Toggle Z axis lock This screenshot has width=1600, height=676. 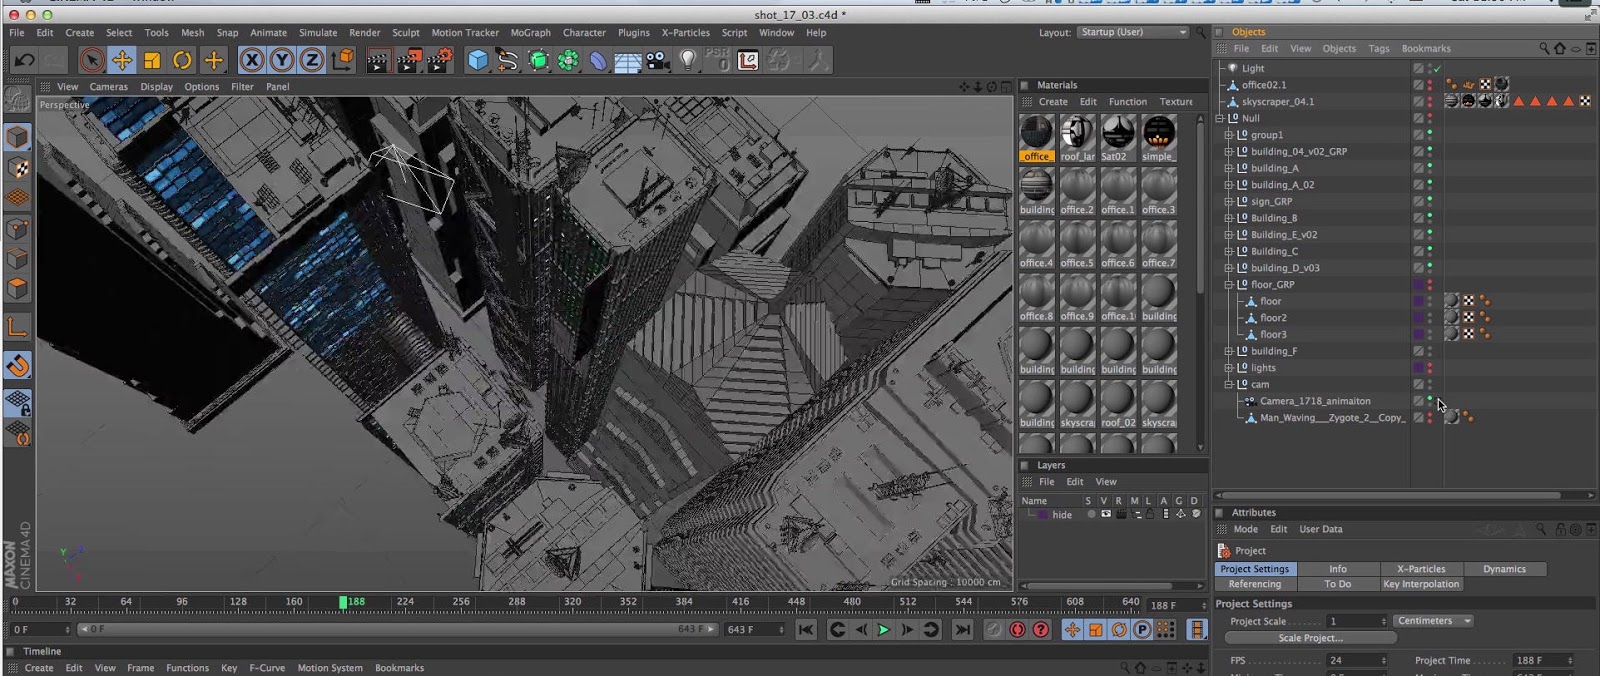pos(312,61)
